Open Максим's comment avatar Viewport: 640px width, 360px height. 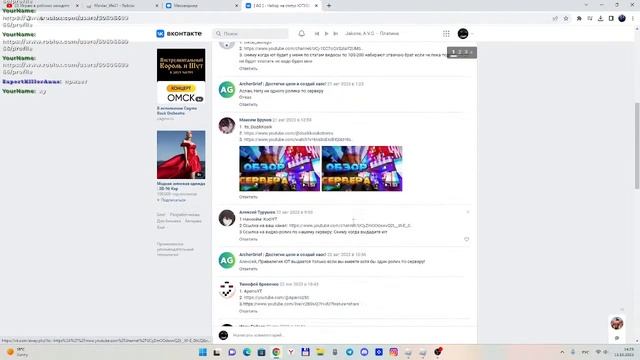[x=227, y=126]
